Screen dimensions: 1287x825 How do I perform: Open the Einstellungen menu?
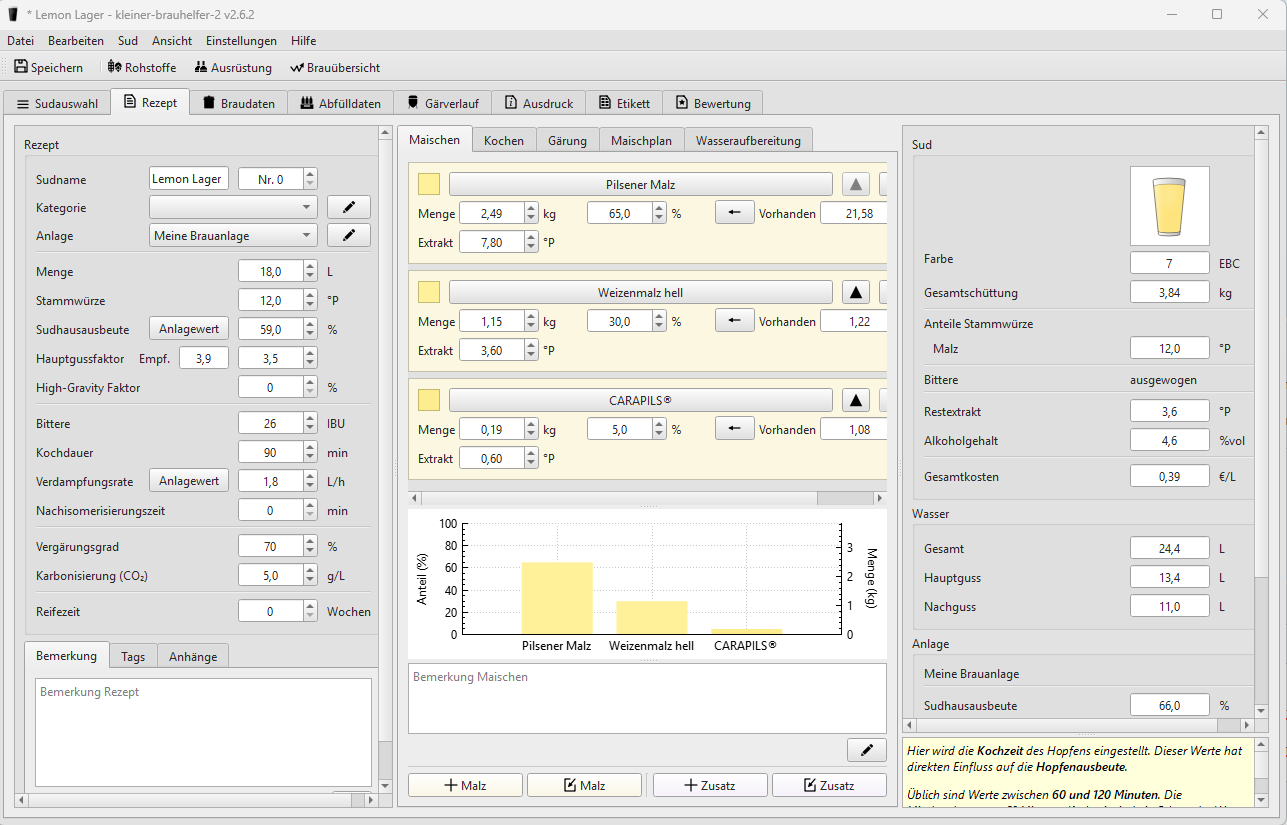(x=241, y=41)
